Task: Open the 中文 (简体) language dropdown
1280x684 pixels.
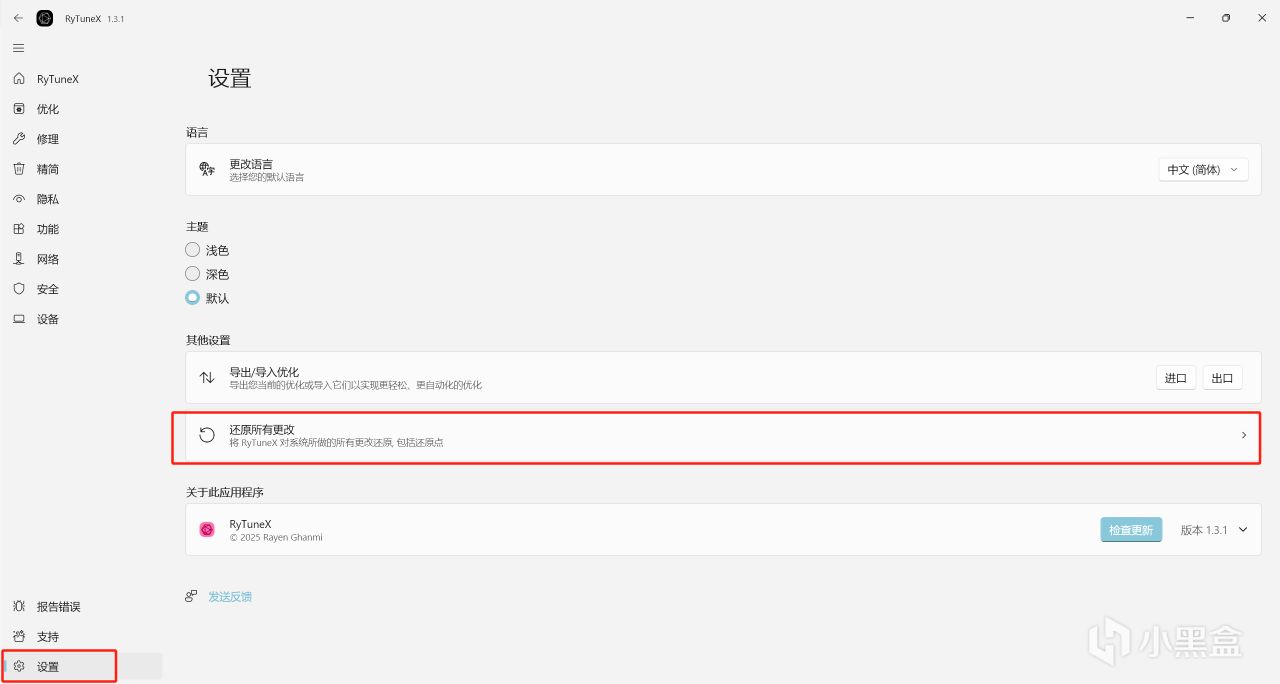Action: [1203, 170]
